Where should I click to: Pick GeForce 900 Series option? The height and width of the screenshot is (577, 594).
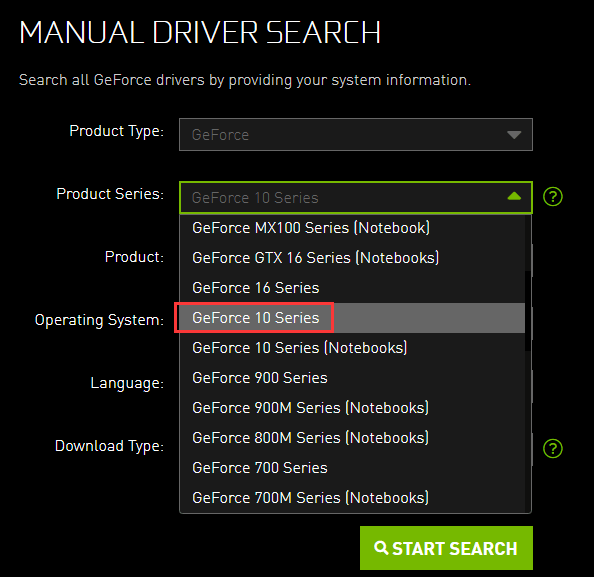(352, 378)
